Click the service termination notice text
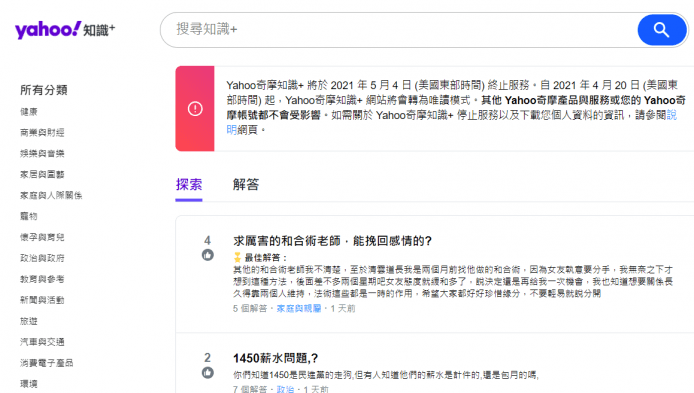 456,107
